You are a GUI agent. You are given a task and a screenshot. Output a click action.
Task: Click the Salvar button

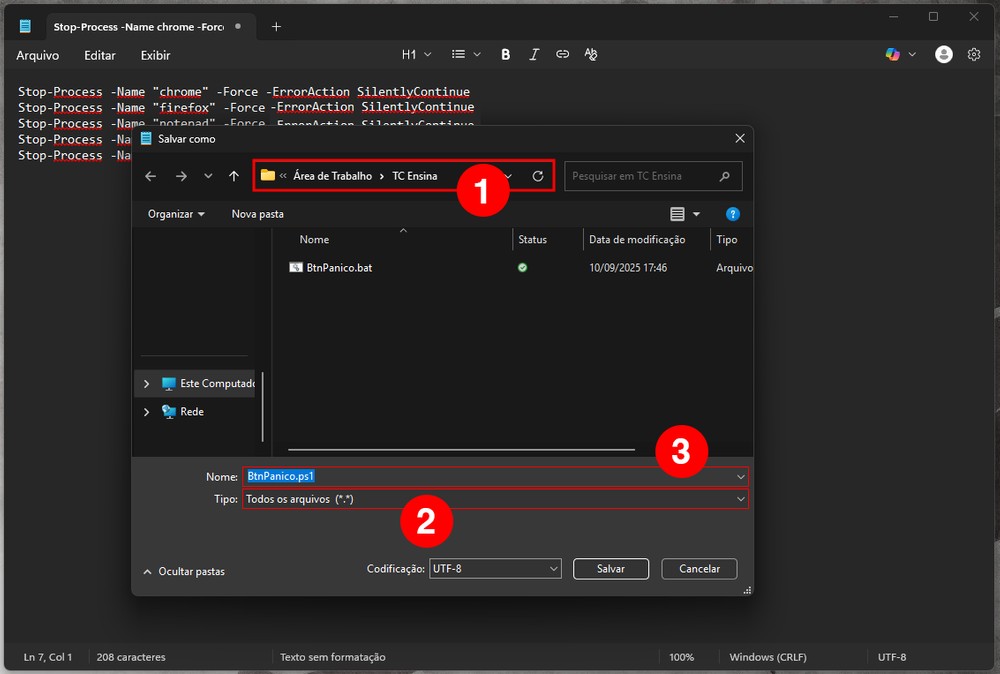[610, 569]
